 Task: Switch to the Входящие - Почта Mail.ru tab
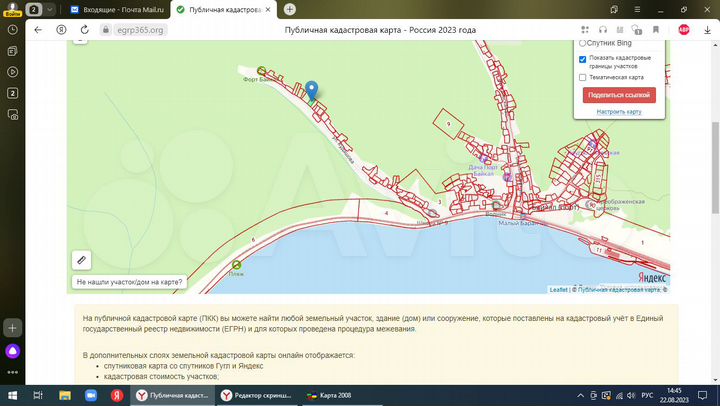pyautogui.click(x=118, y=9)
